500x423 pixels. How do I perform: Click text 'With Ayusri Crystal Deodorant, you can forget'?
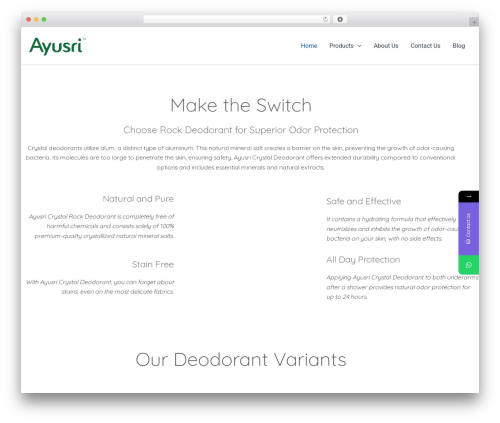tap(100, 287)
